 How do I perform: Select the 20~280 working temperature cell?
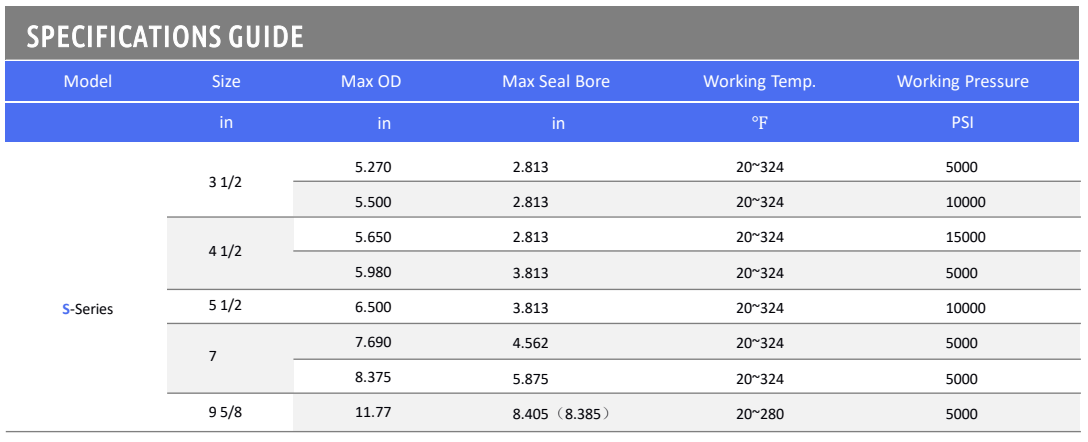[760, 415]
